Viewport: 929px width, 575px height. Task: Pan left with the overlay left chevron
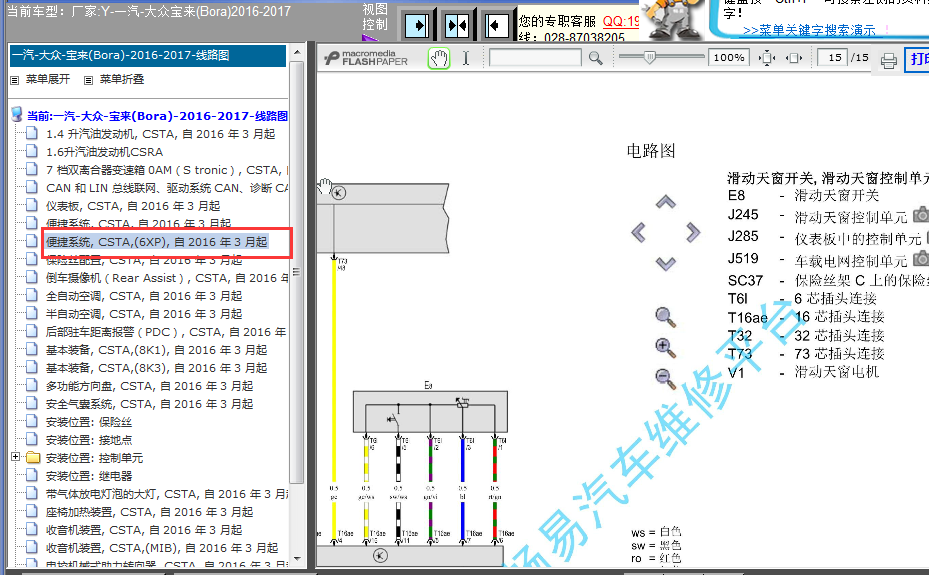coord(638,232)
